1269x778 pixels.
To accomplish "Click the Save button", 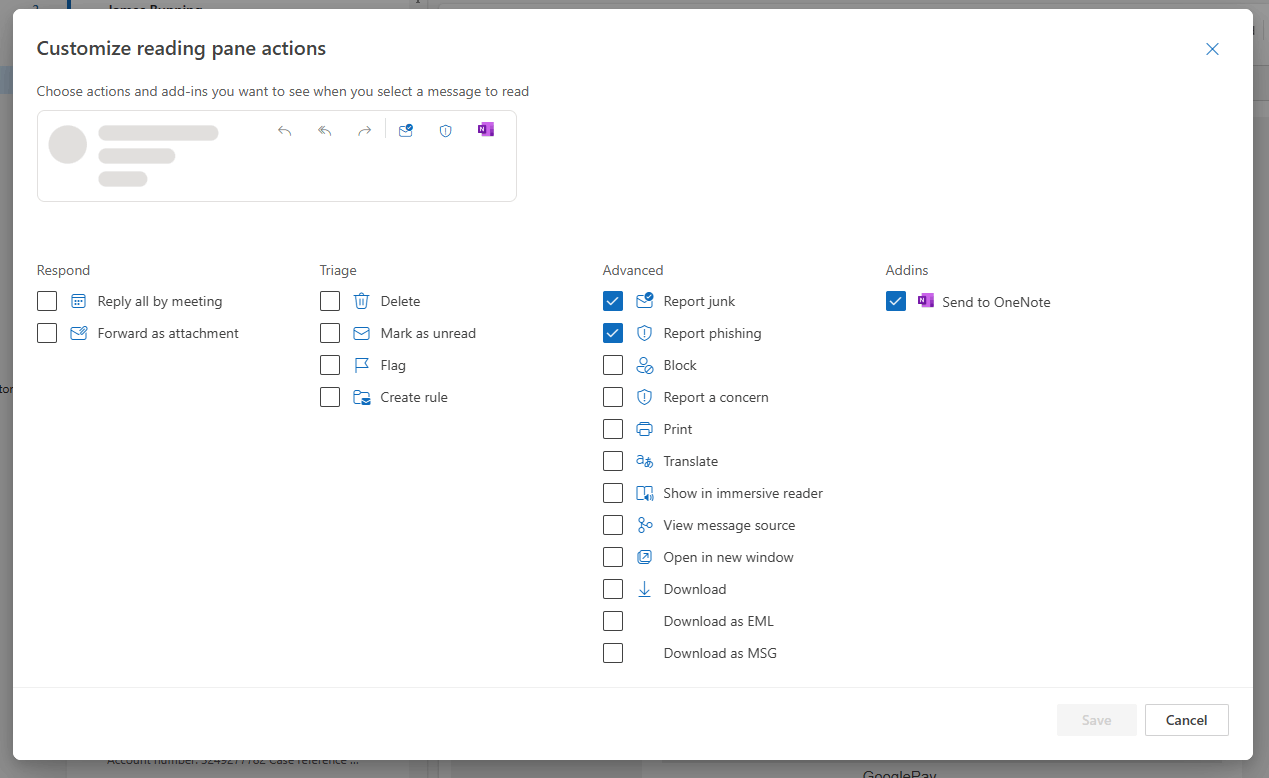I will [1097, 720].
